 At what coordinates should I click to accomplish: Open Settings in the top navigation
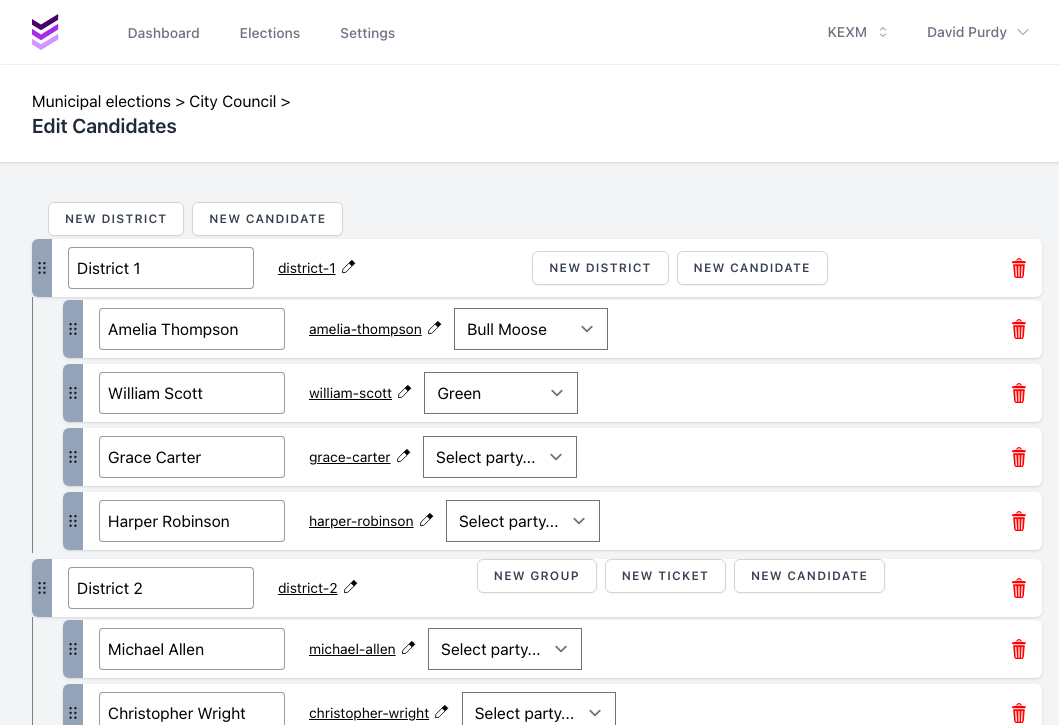[x=367, y=33]
